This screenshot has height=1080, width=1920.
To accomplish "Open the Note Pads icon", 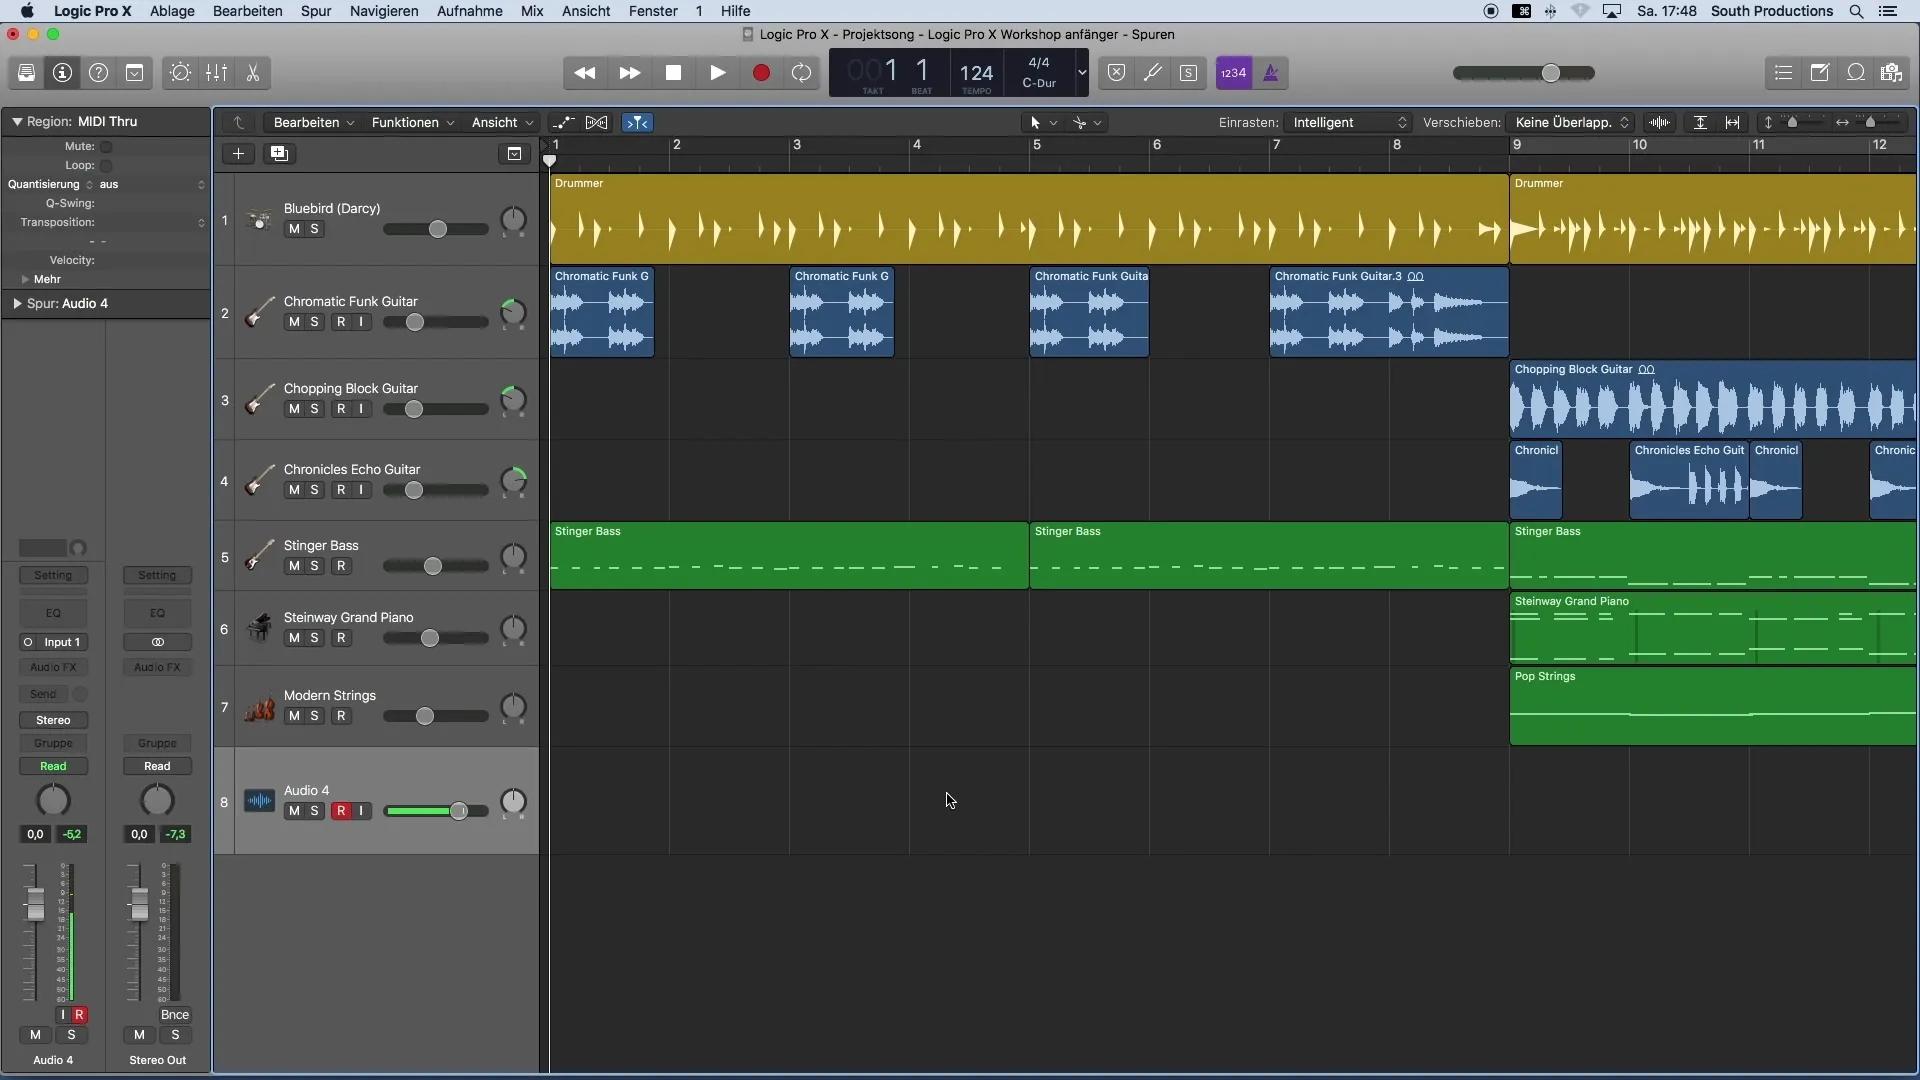I will click(x=1820, y=73).
